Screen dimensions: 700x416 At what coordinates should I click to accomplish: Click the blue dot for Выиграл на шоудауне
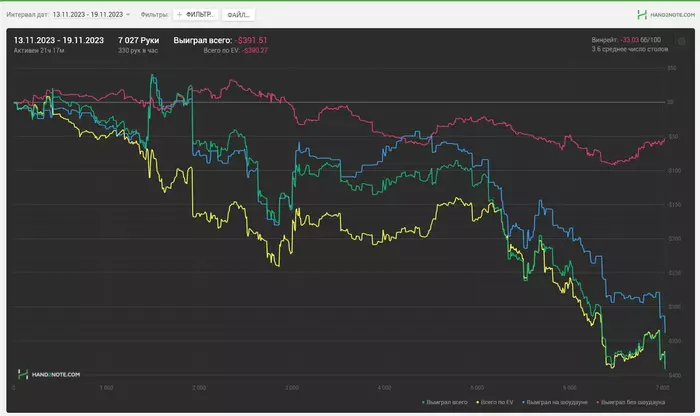tap(523, 403)
